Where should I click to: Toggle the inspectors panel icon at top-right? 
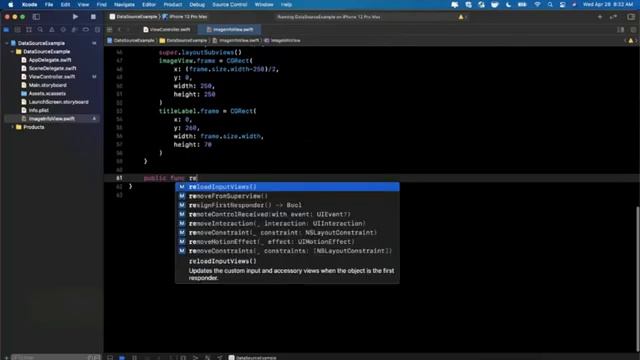(631, 17)
